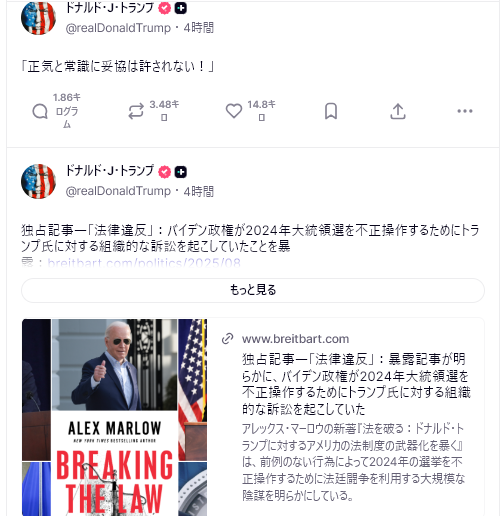Click the ReTruth repost arrows icon
The height and width of the screenshot is (516, 501).
[x=136, y=111]
